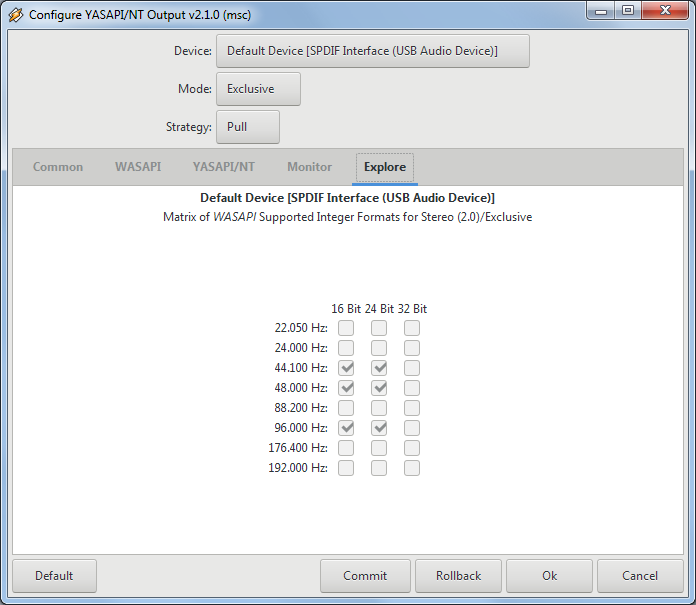The height and width of the screenshot is (605, 696).
Task: Select the Explore tab
Action: point(384,167)
